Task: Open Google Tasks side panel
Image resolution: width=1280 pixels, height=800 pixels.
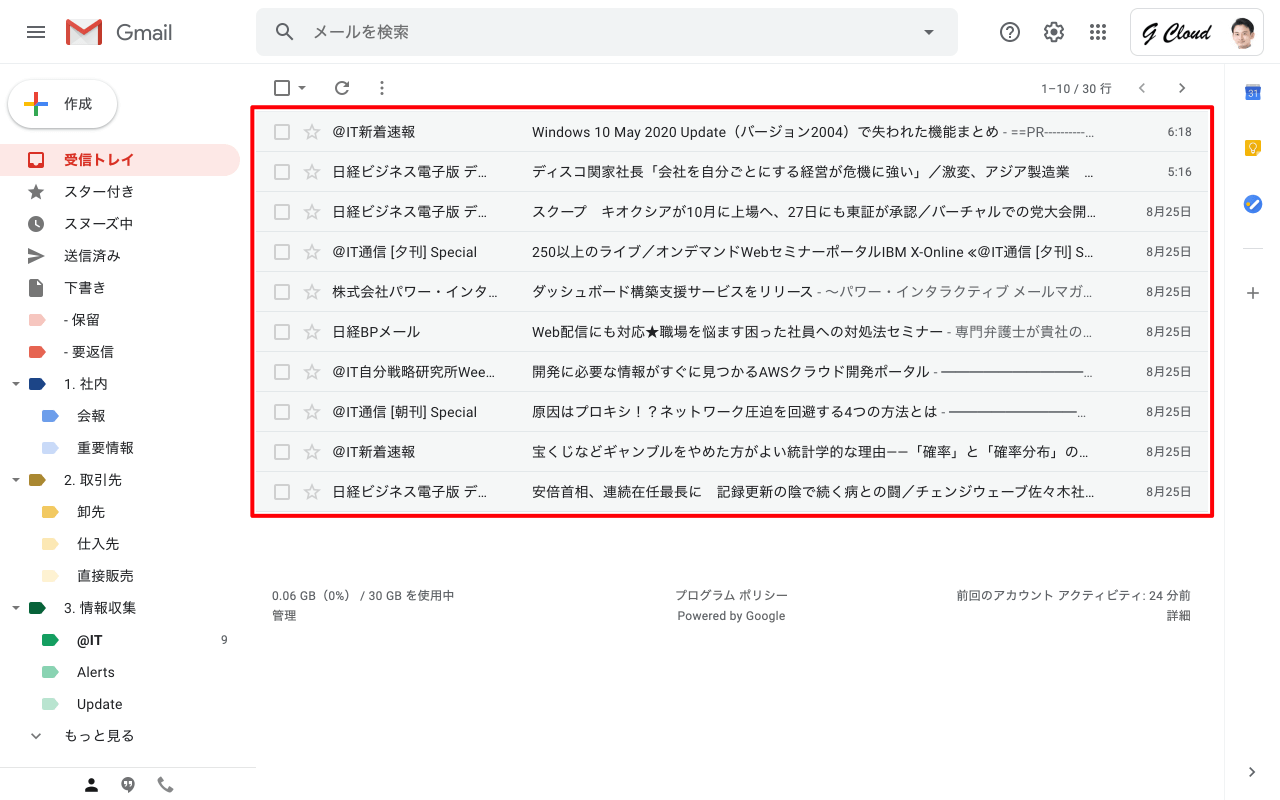Action: [1252, 204]
